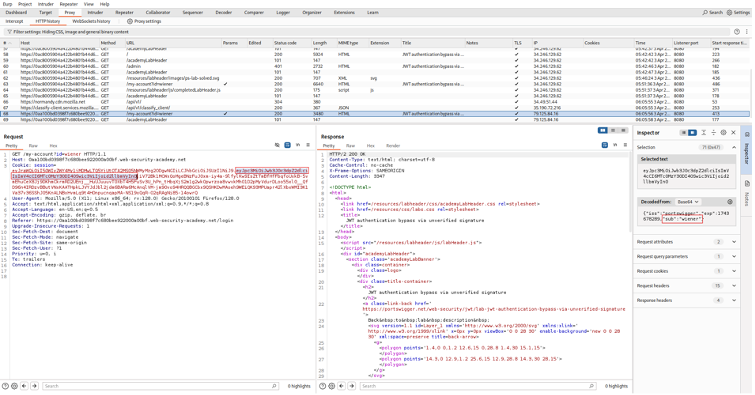Image resolution: width=755 pixels, height=395 pixels.
Task: Select history row 66 normandy.cdn.mozilla.net
Action: tap(376, 102)
